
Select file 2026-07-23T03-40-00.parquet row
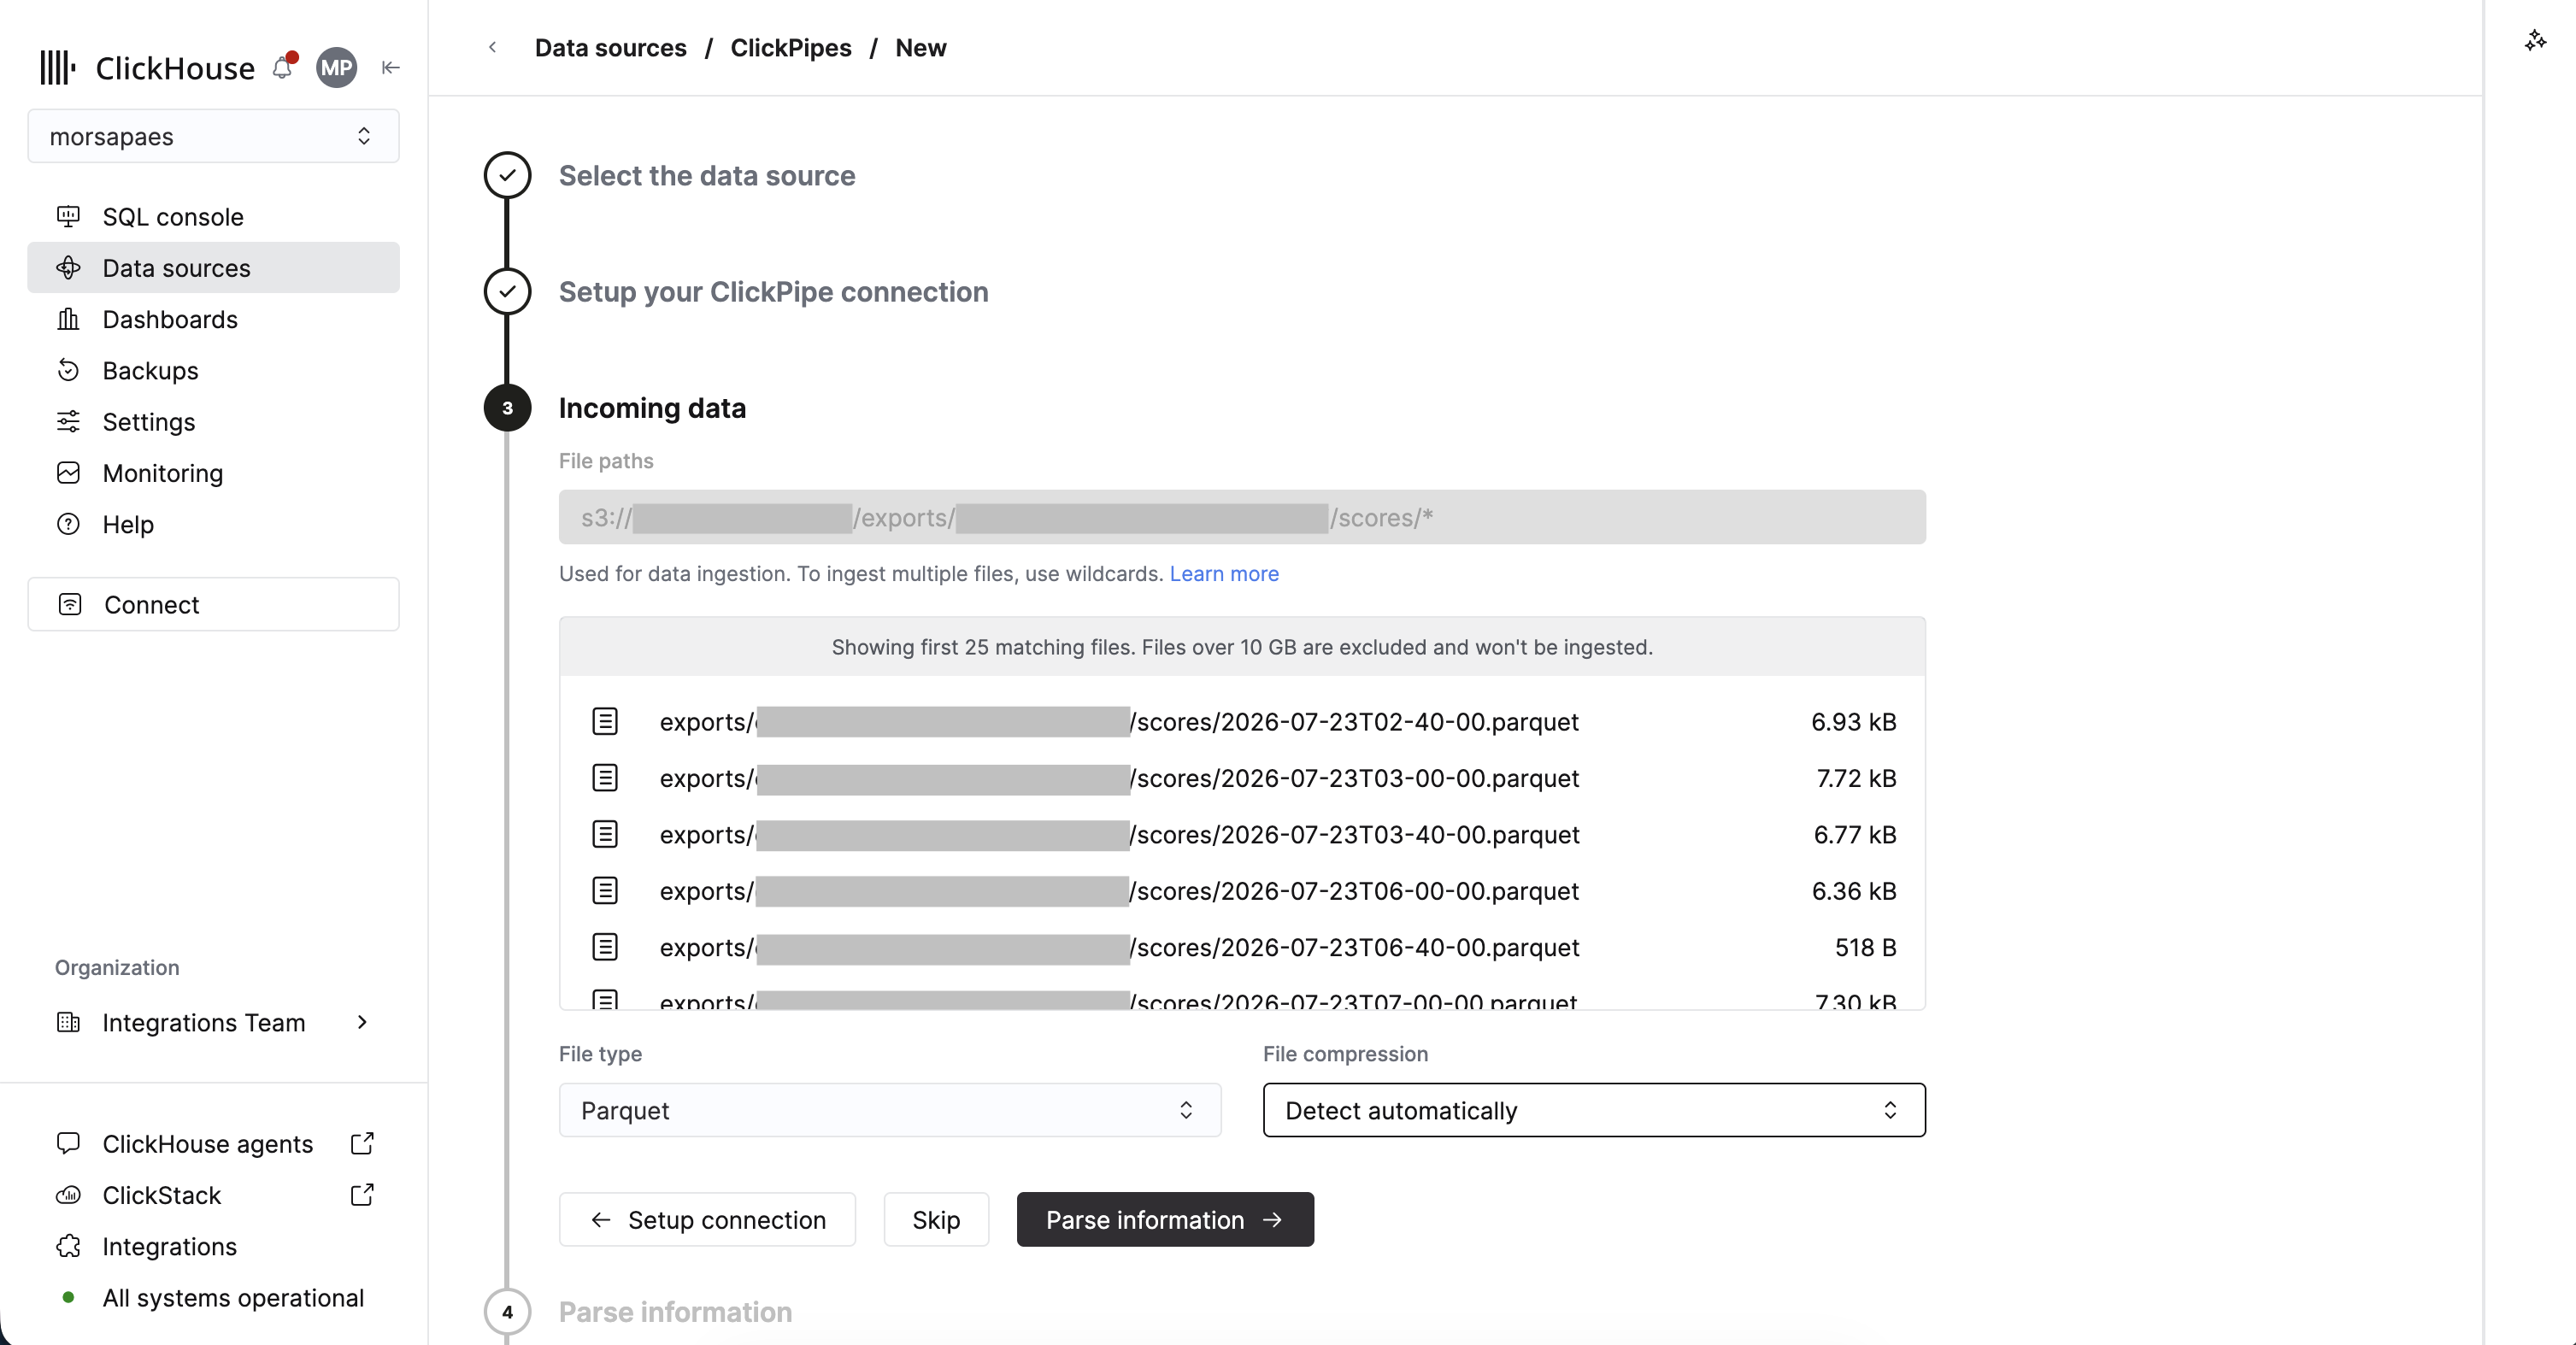point(1242,834)
